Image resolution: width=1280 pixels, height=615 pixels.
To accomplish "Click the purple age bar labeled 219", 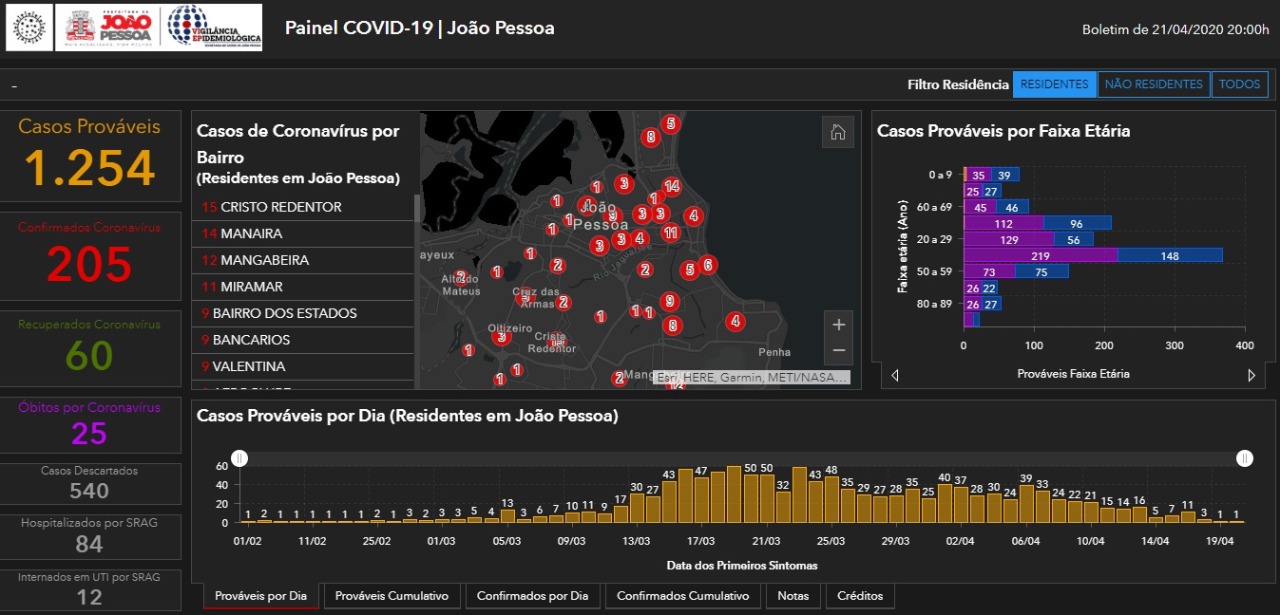I will [x=1041, y=255].
